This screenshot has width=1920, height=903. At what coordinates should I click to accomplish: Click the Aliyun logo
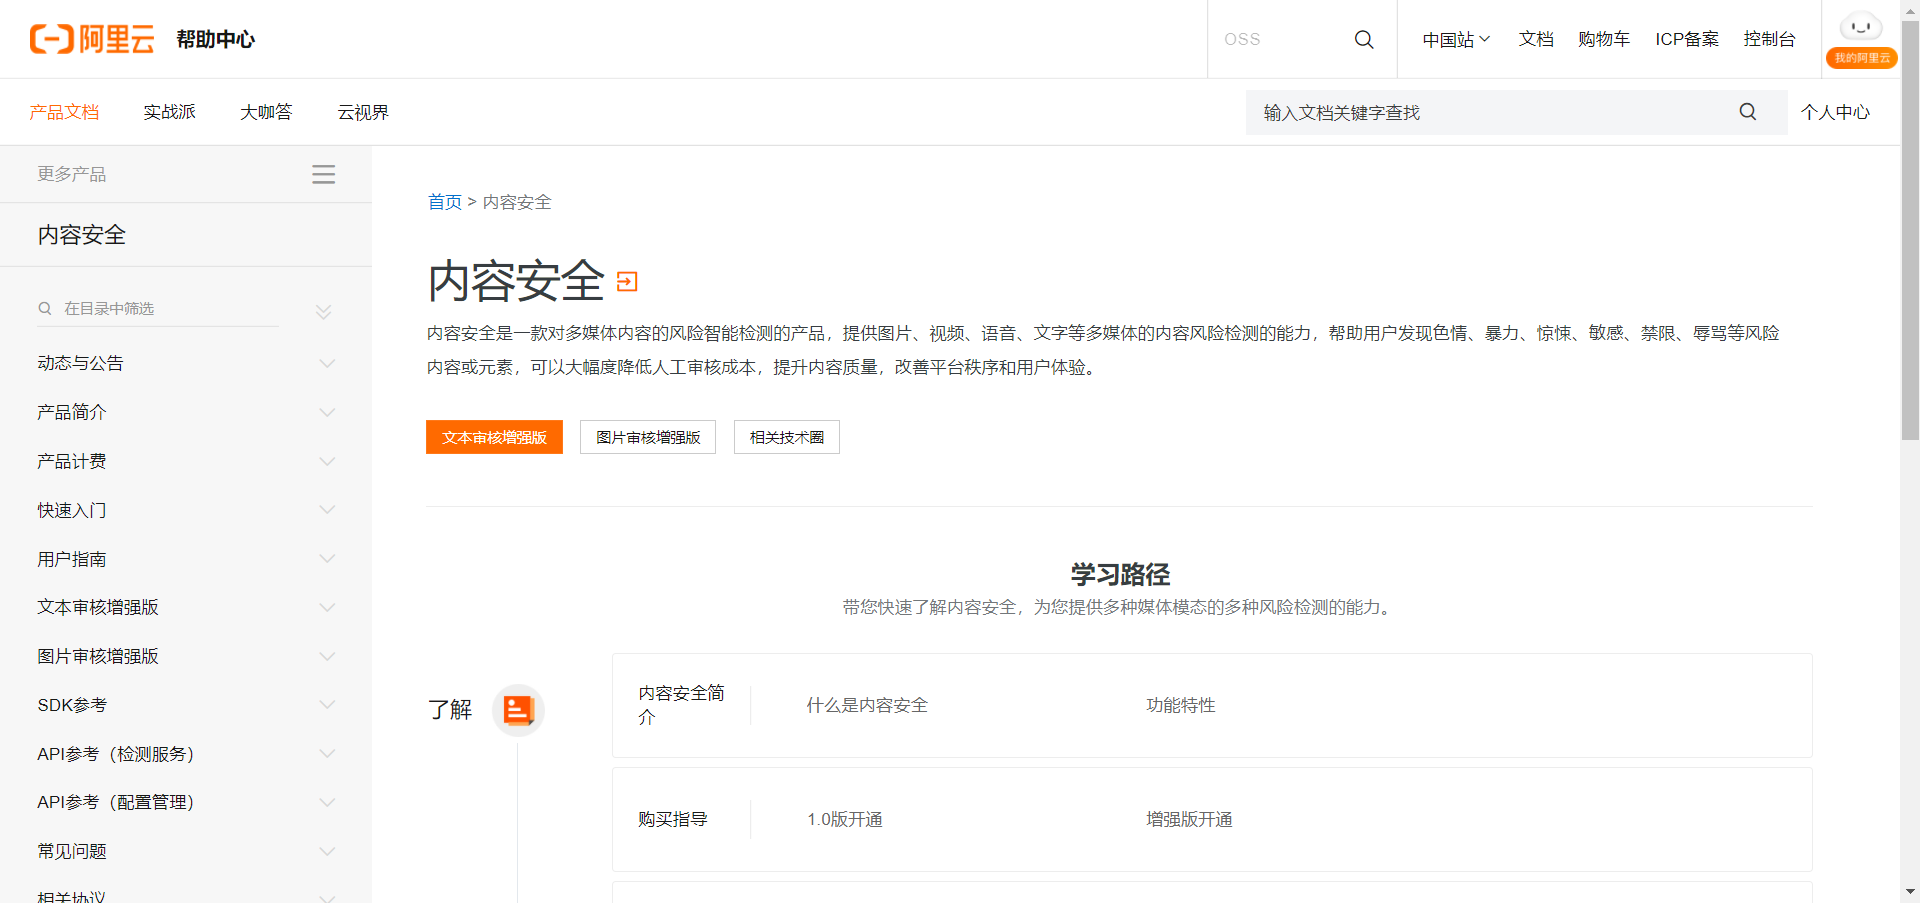pyautogui.click(x=92, y=39)
